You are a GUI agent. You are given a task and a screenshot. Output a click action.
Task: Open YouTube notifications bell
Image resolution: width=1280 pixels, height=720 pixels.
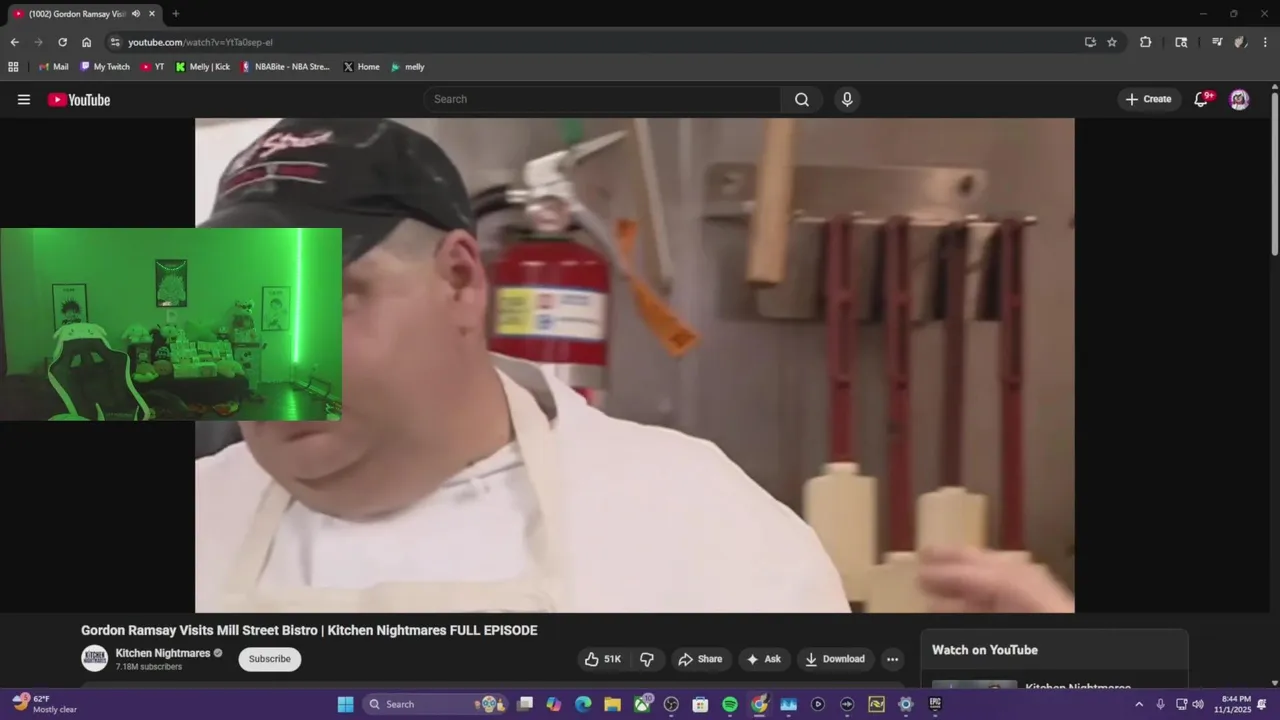tap(1202, 99)
